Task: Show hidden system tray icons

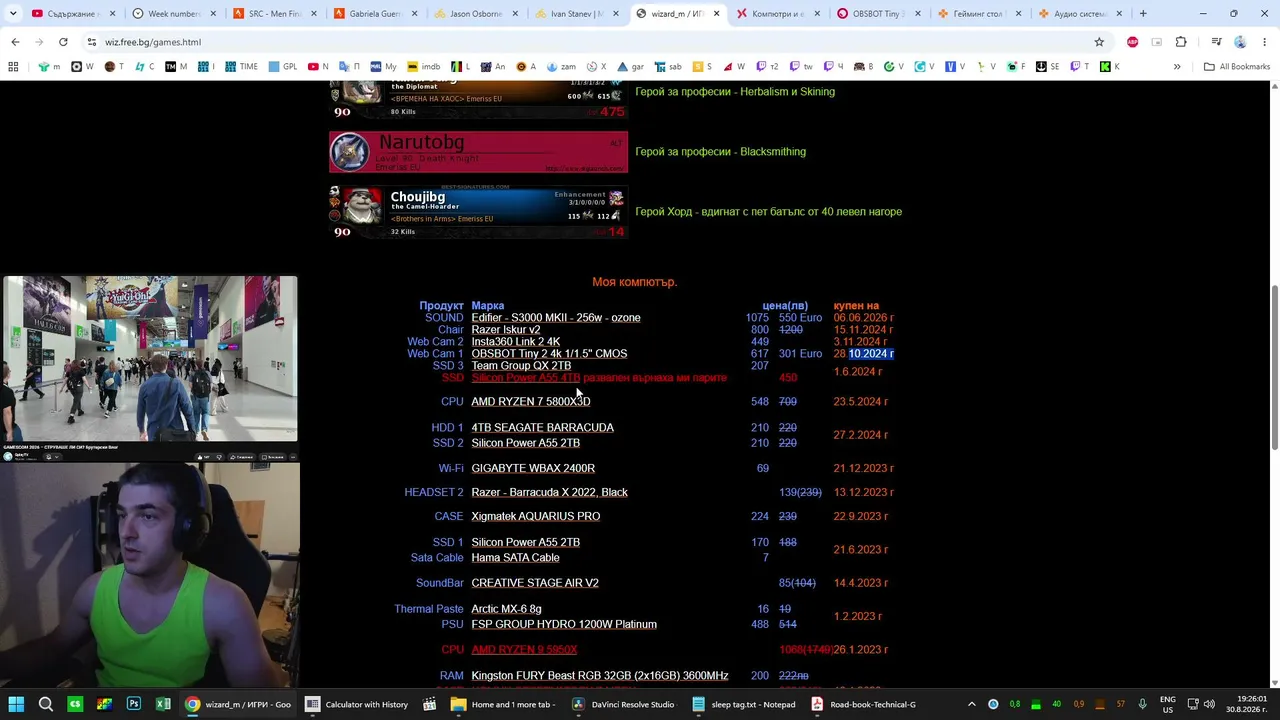Action: click(x=971, y=704)
